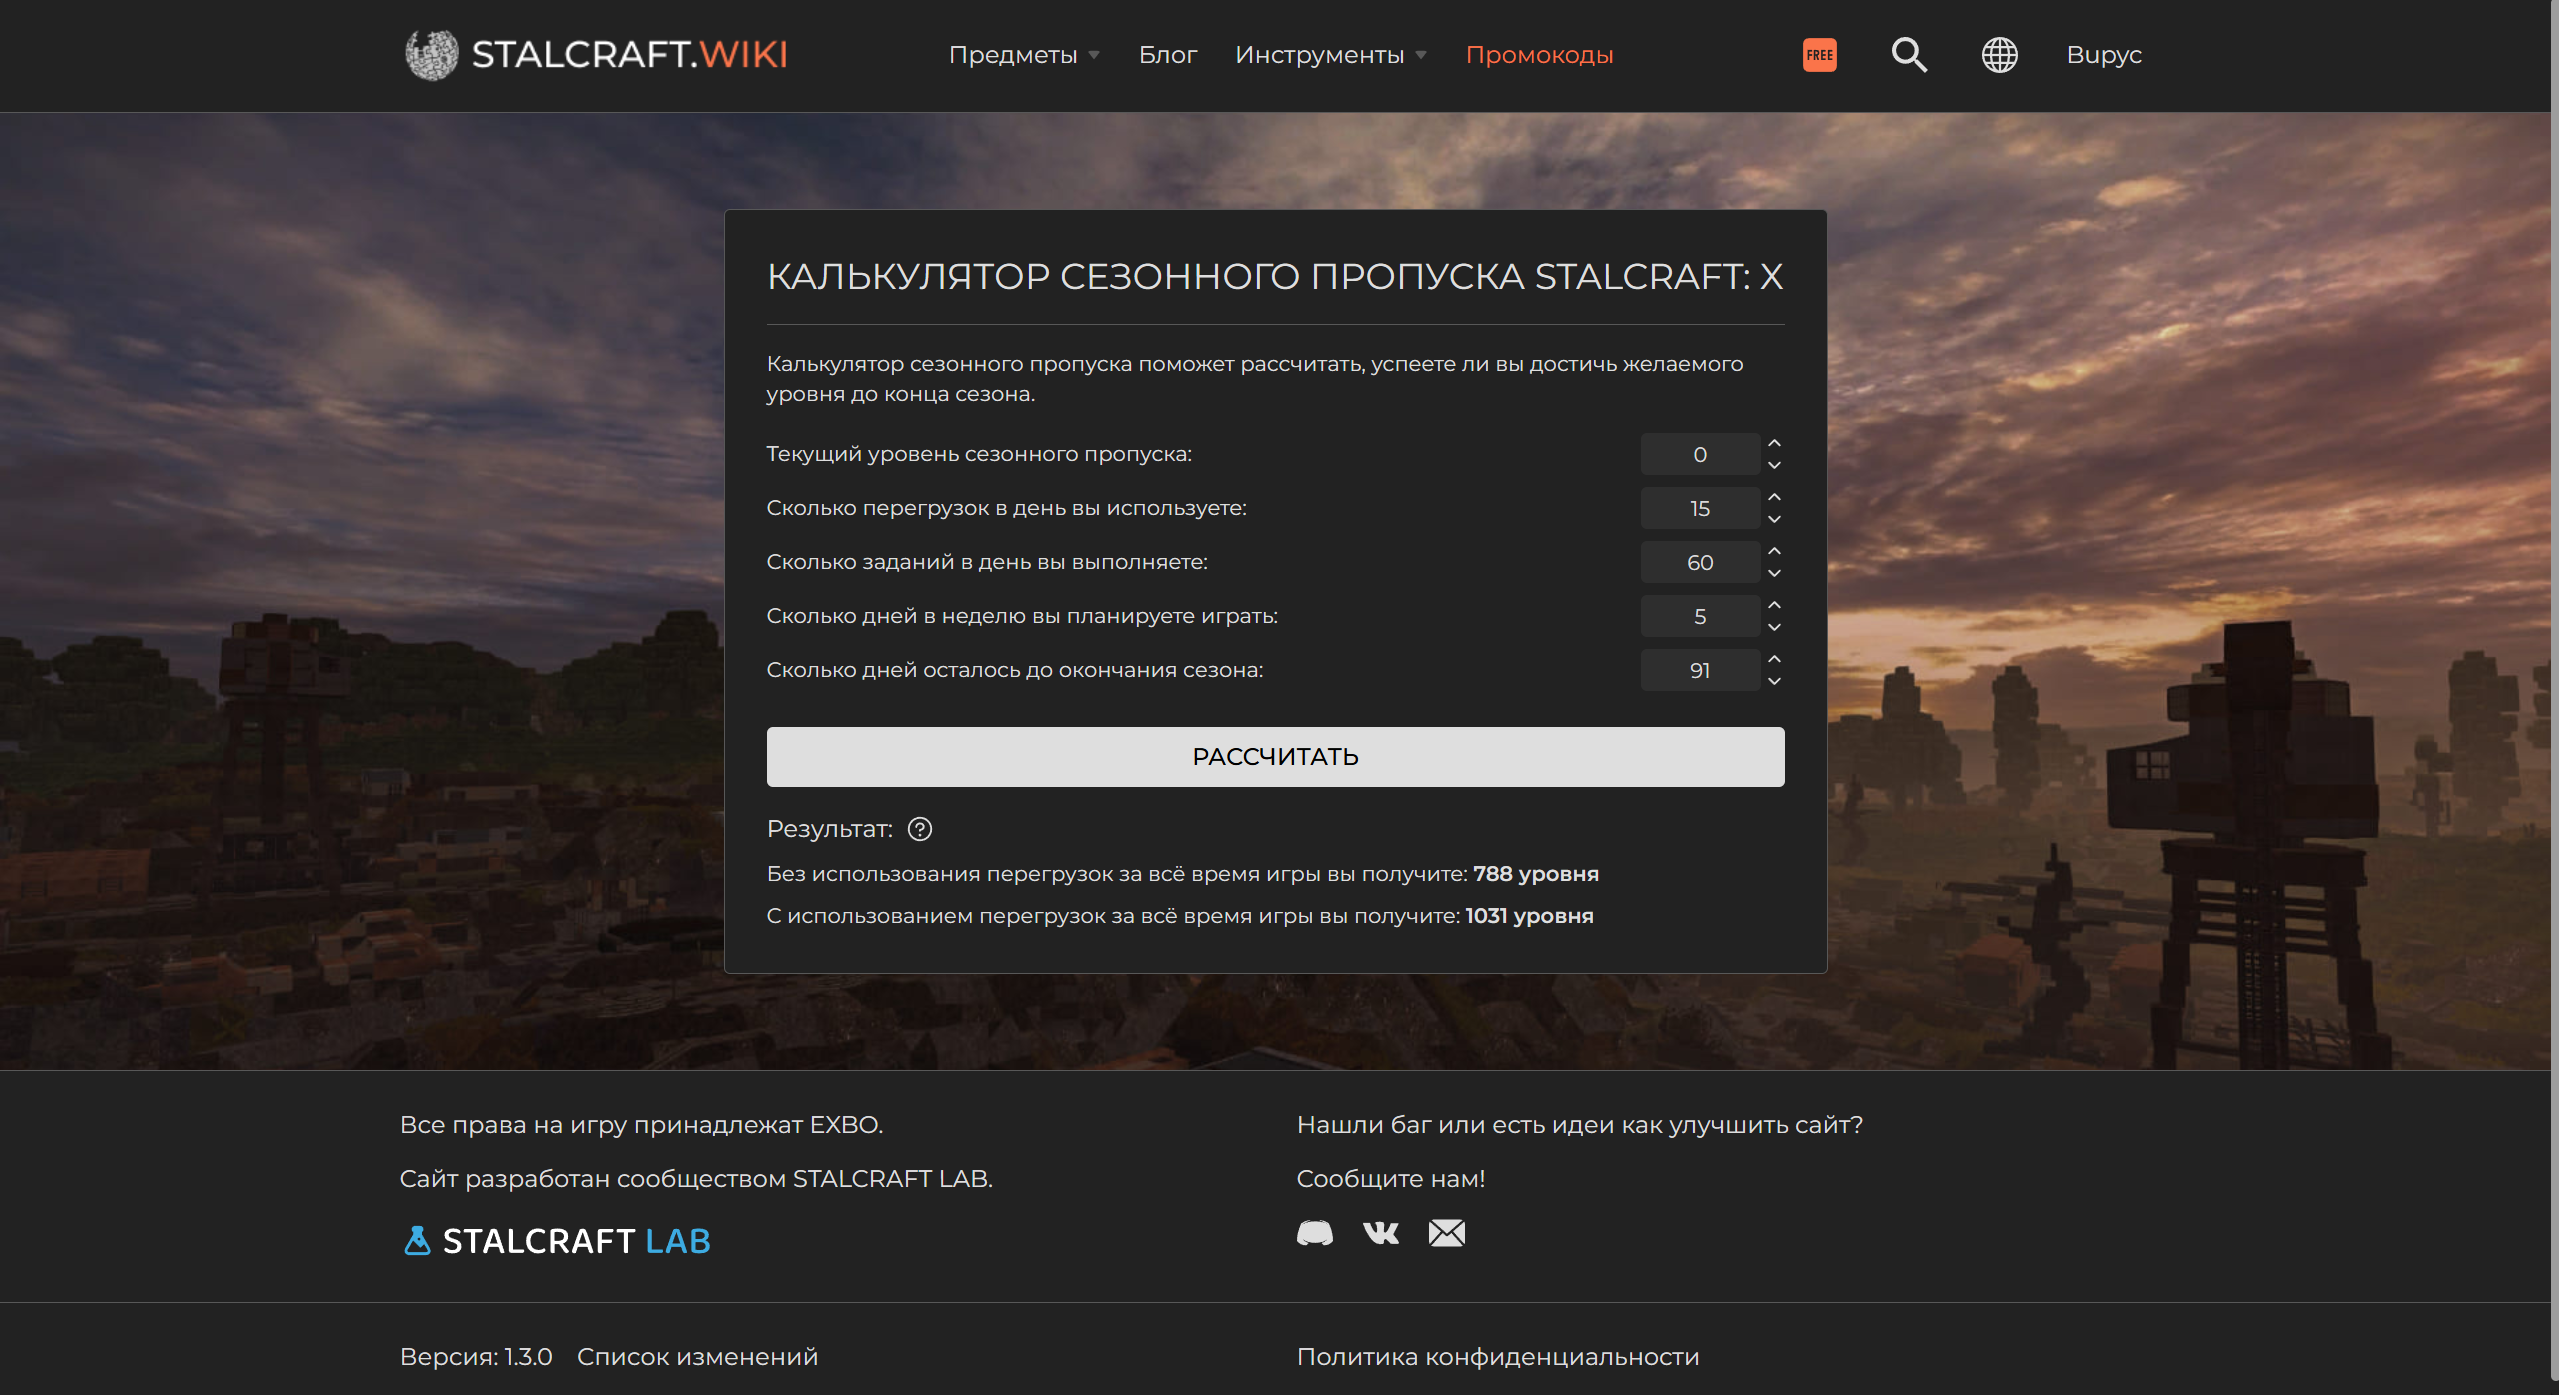Open the VK social icon
This screenshot has width=2559, height=1395.
[x=1381, y=1233]
